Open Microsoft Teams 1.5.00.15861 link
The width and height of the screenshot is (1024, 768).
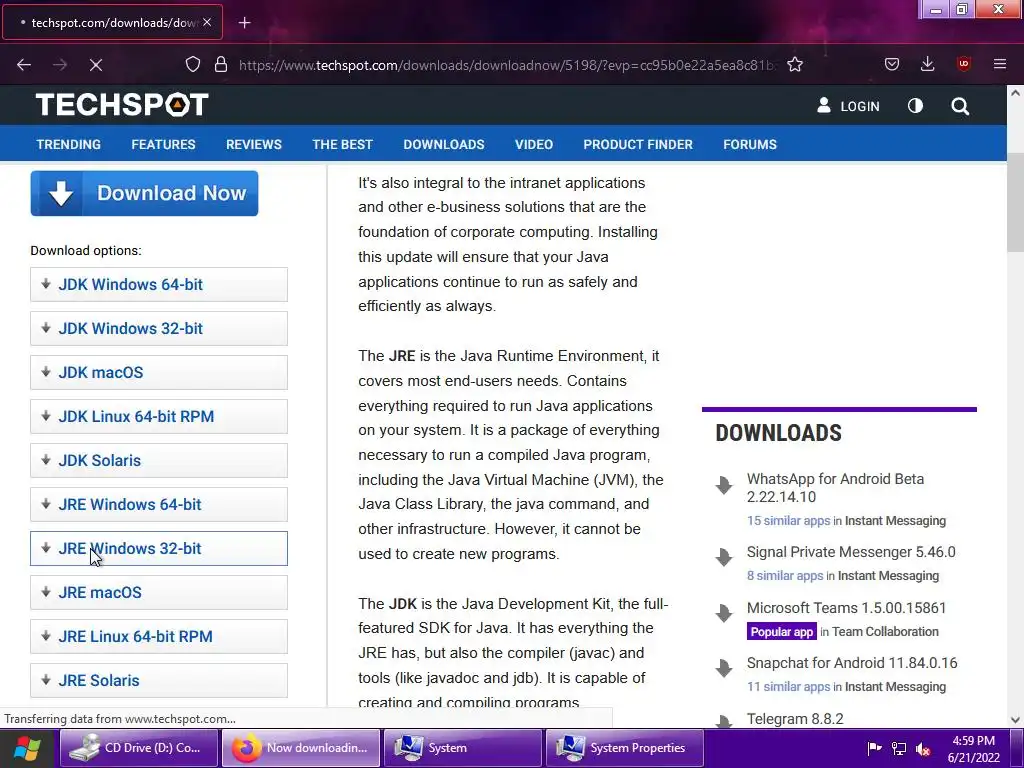click(x=846, y=608)
